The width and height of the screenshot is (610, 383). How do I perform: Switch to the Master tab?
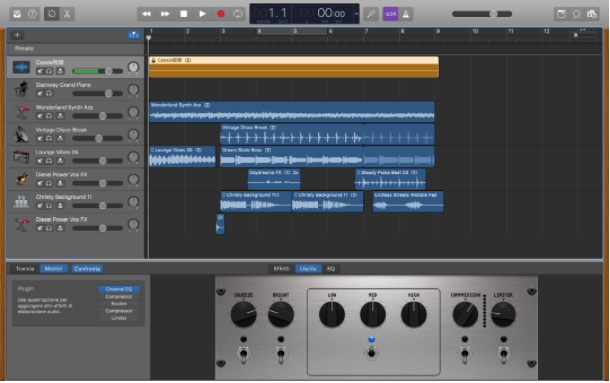pos(53,269)
